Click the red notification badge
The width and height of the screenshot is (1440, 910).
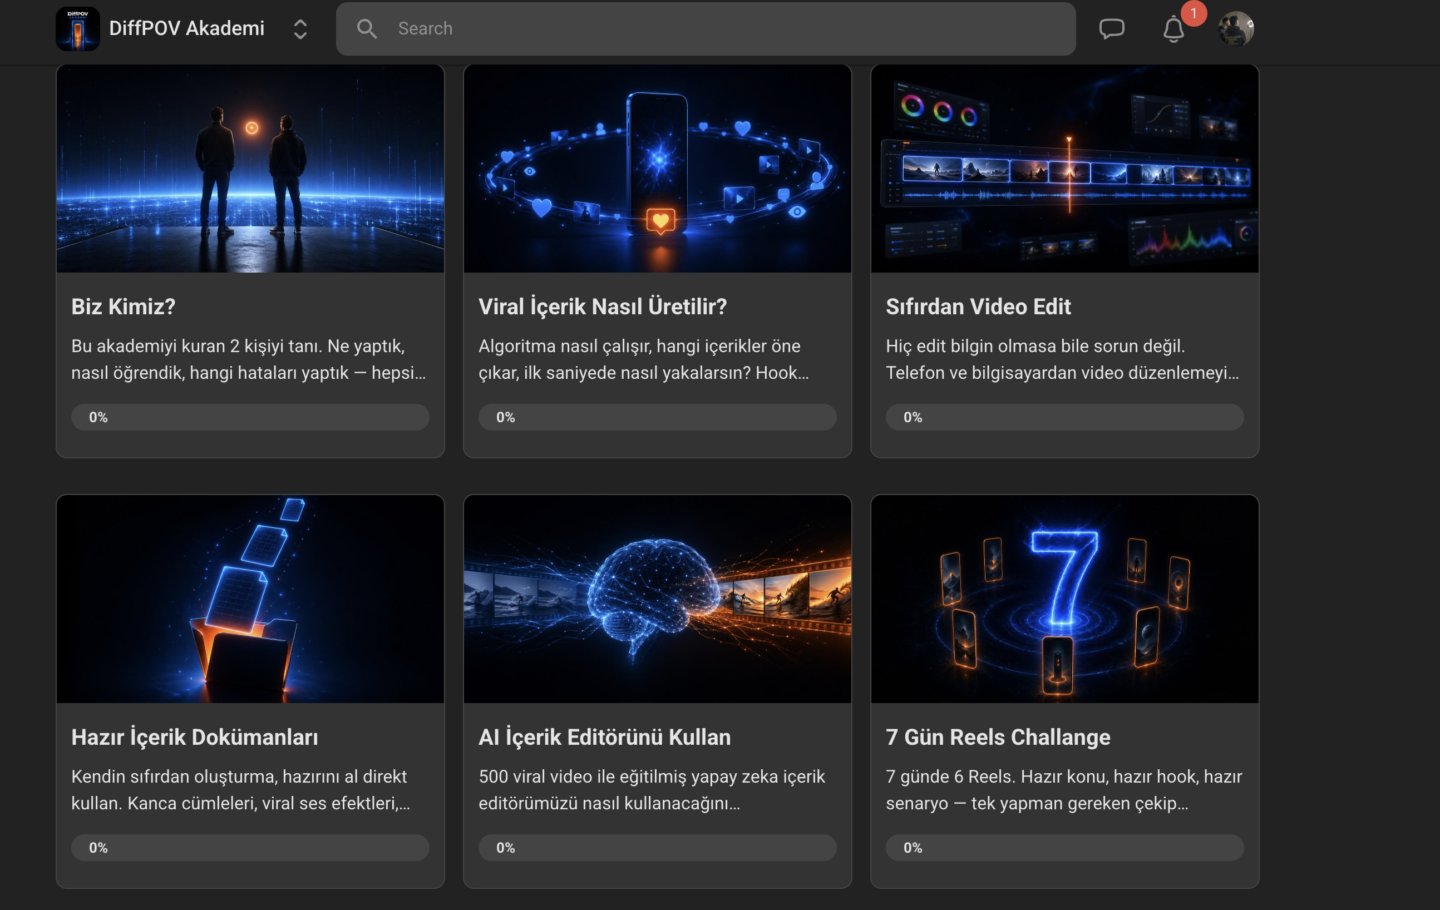click(1193, 13)
